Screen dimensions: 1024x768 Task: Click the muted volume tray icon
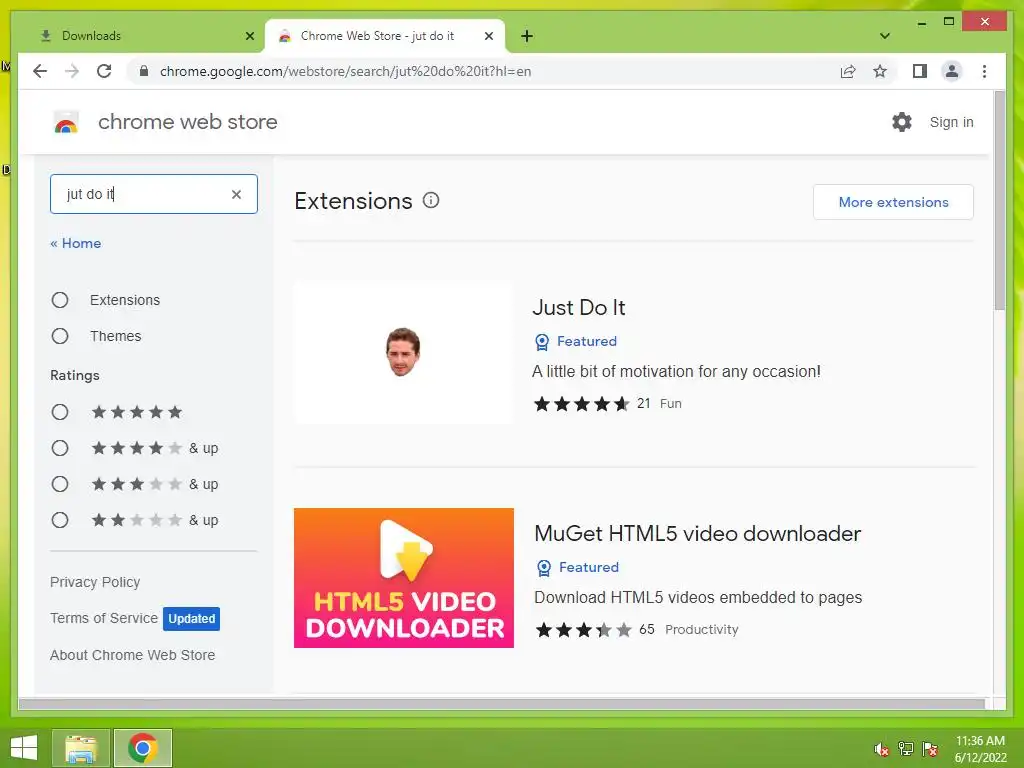click(881, 749)
